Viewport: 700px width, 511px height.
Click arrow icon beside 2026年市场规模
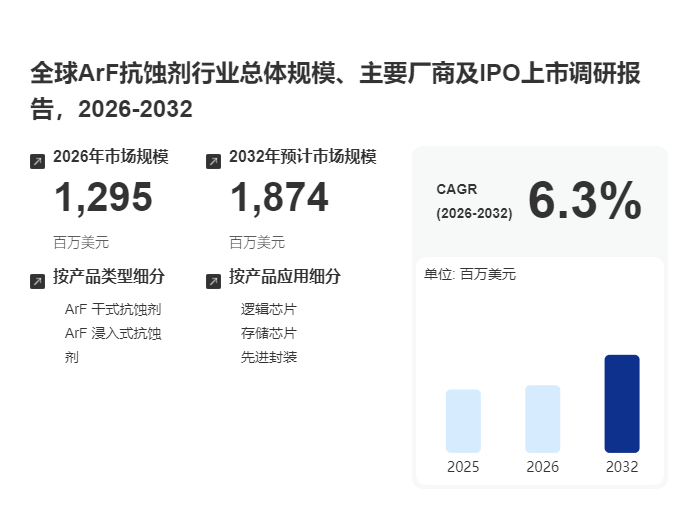point(38,162)
